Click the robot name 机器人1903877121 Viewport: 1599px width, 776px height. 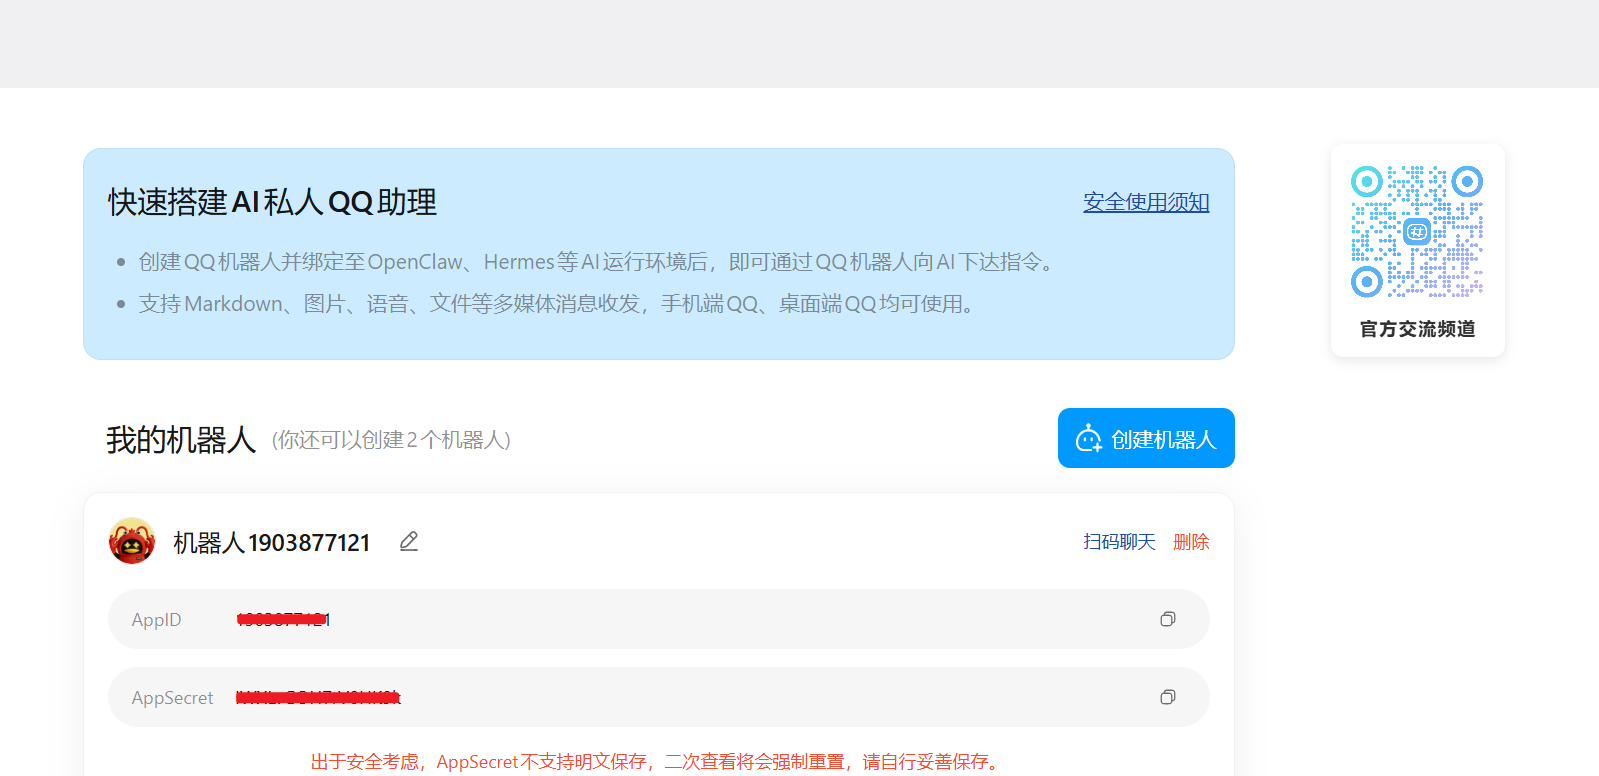coord(272,543)
